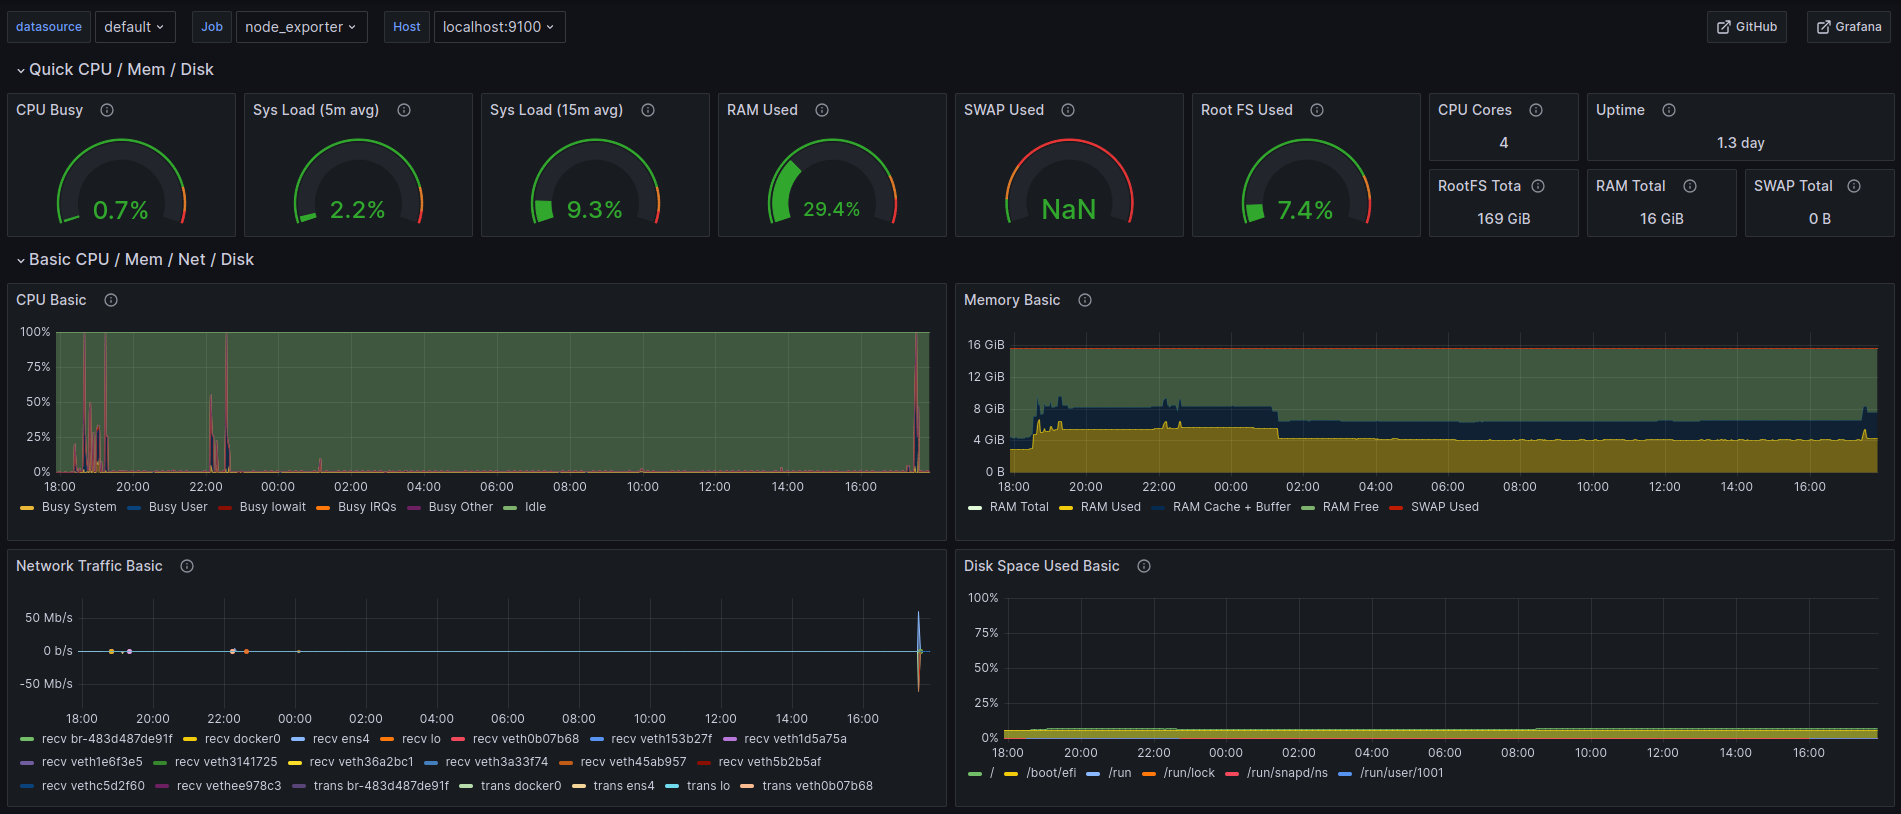
Task: Select recv docker0 legend entry
Action: click(x=243, y=739)
